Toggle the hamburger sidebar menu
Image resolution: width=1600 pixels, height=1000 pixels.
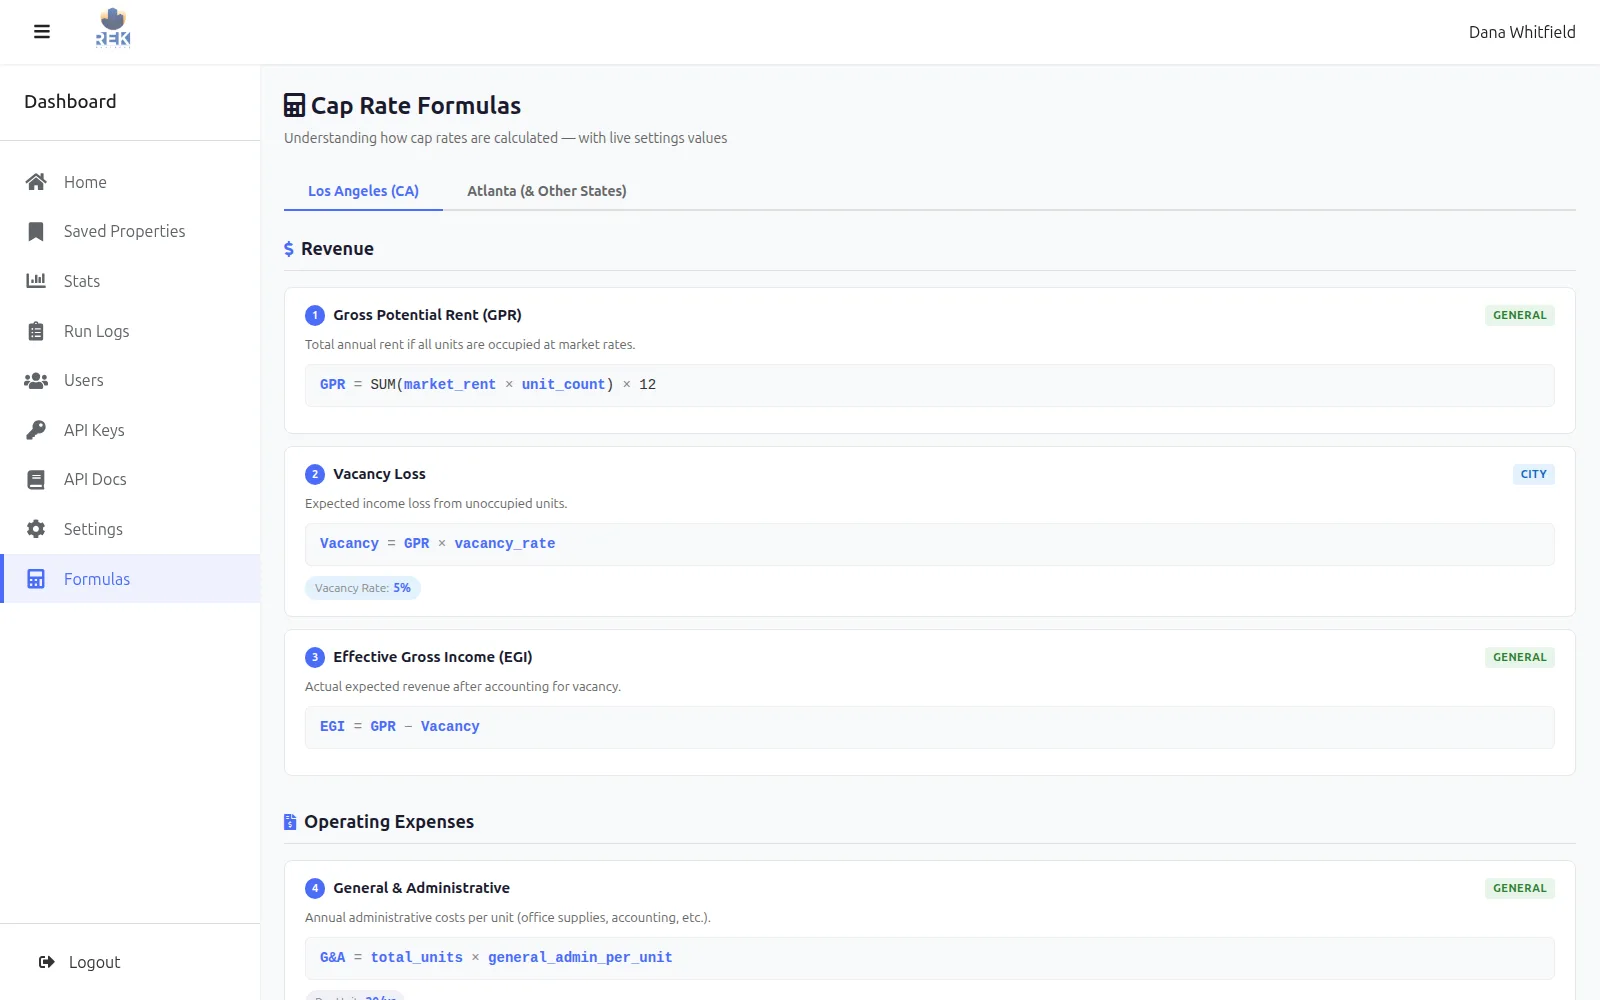[42, 32]
